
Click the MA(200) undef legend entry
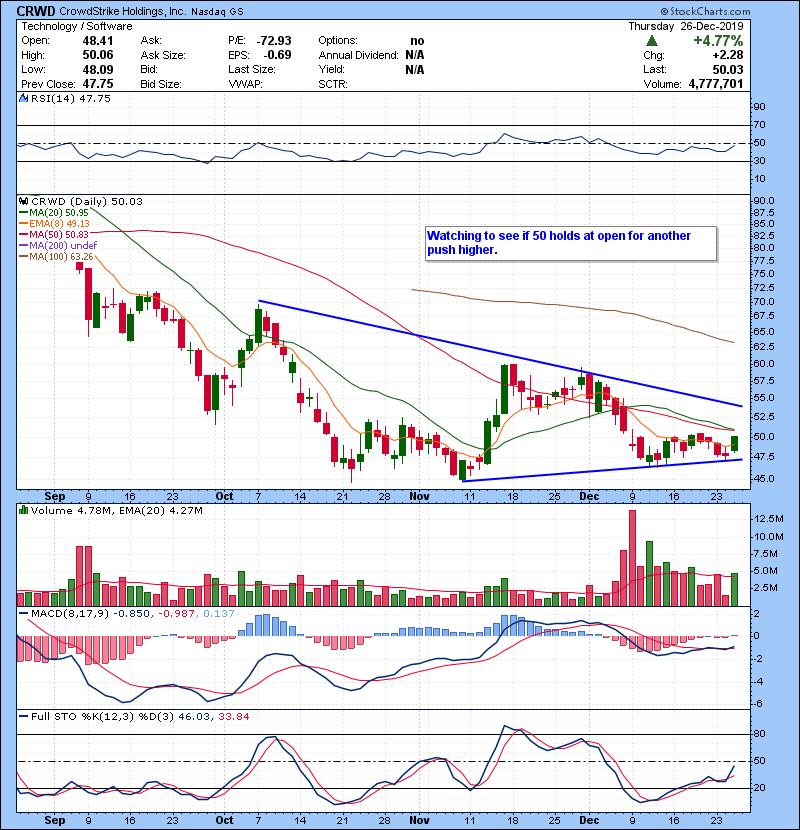click(58, 245)
